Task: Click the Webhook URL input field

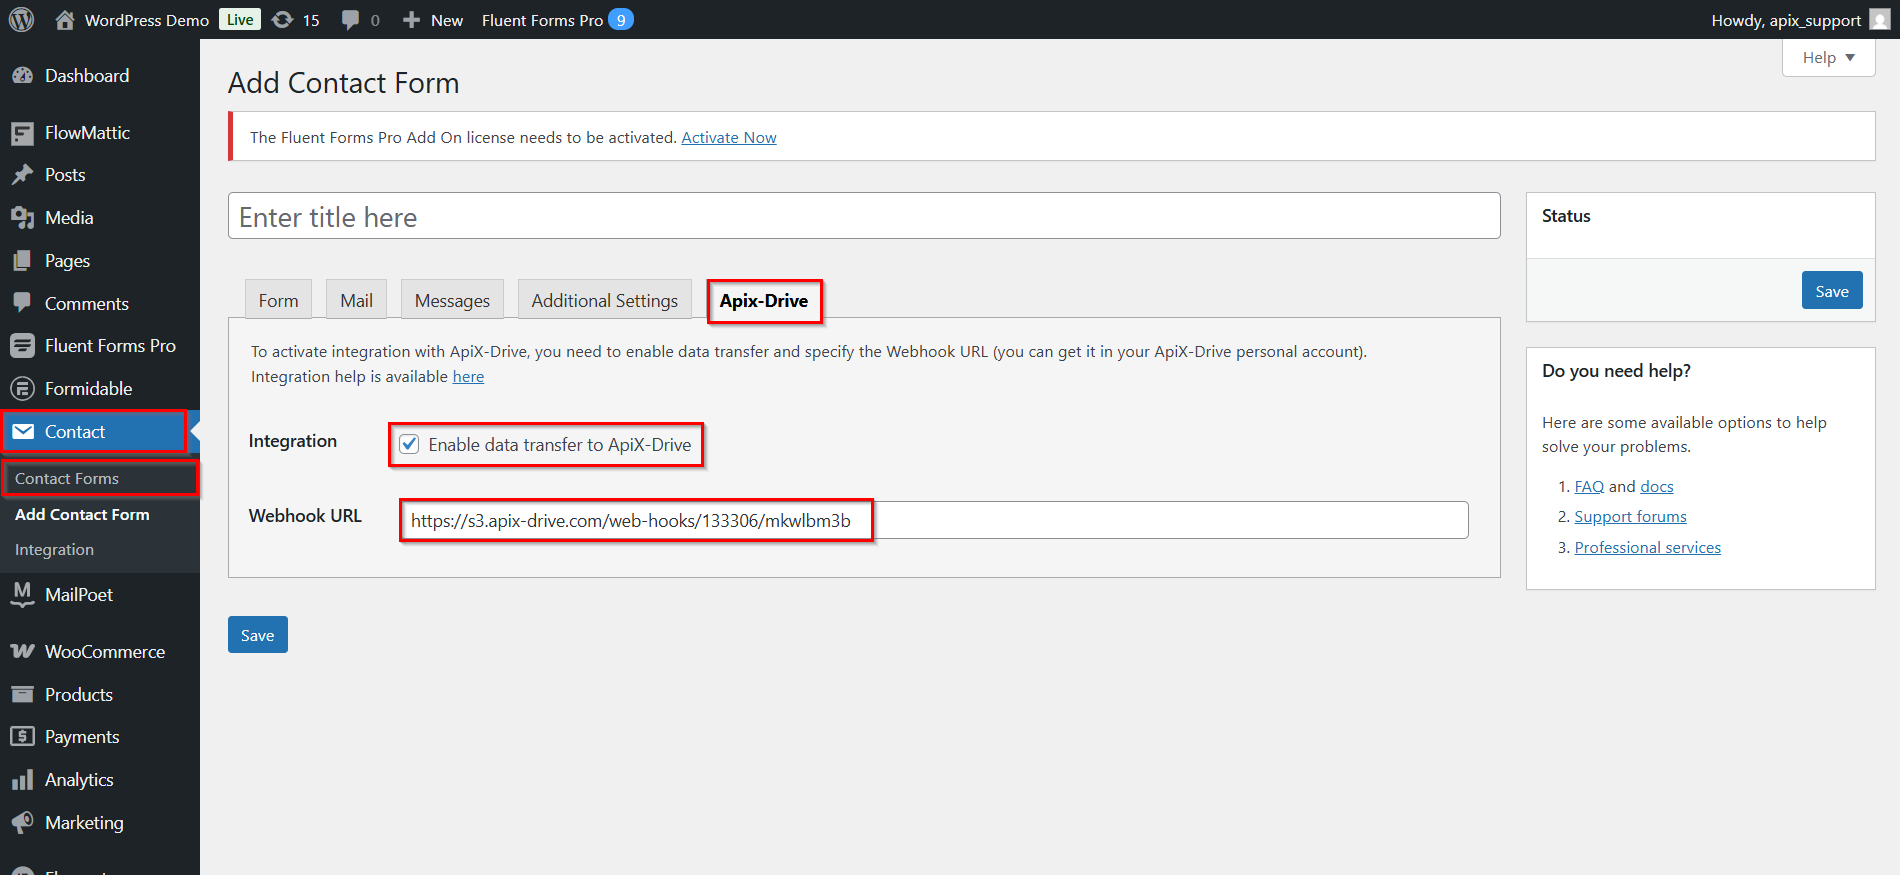Action: [x=934, y=520]
